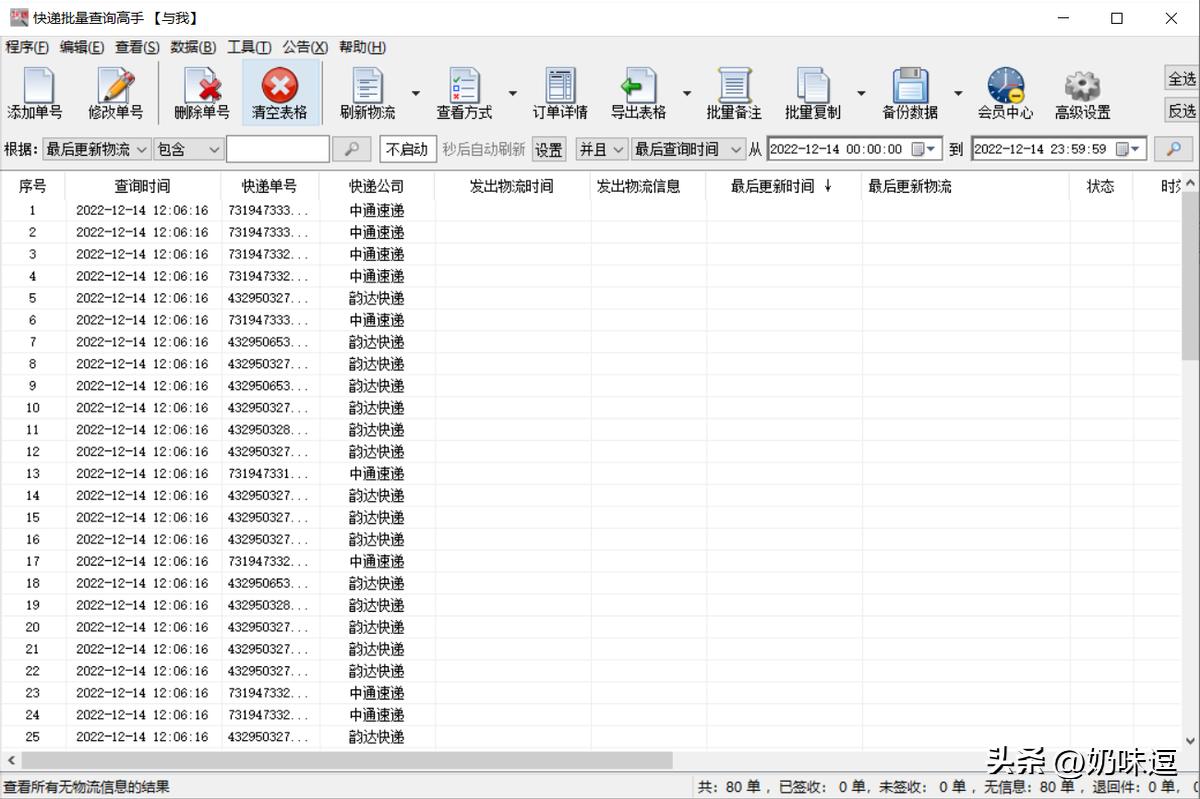The height and width of the screenshot is (799, 1200).
Task: Open 订单详情 order details
Action: click(x=560, y=91)
